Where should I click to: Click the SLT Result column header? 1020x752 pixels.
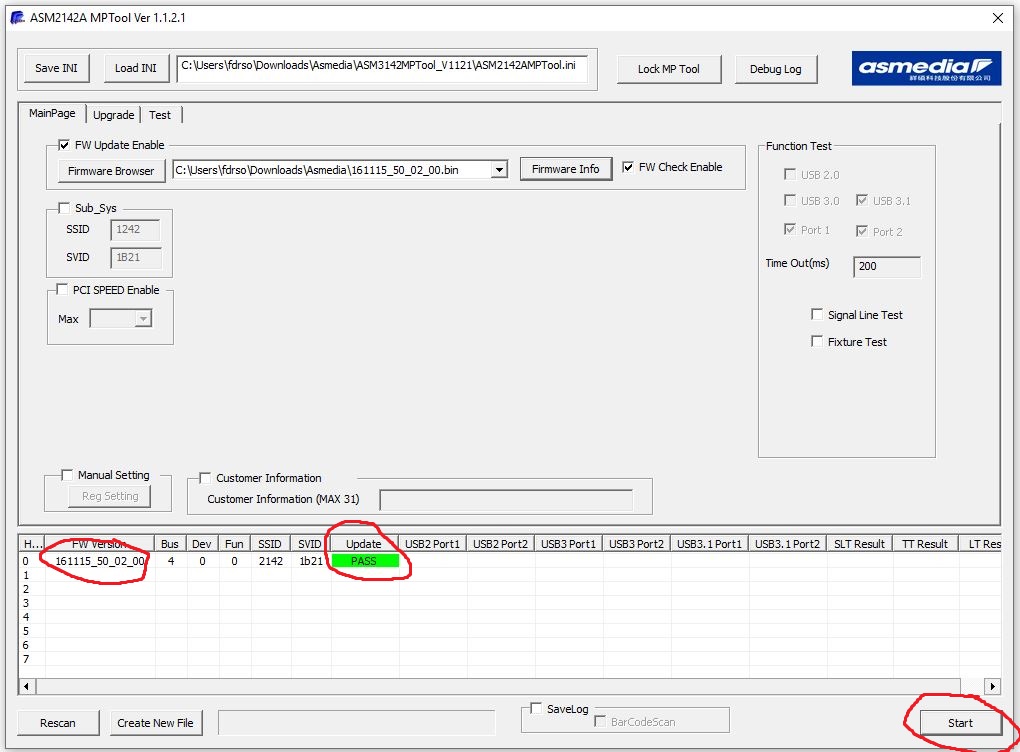[x=859, y=544]
